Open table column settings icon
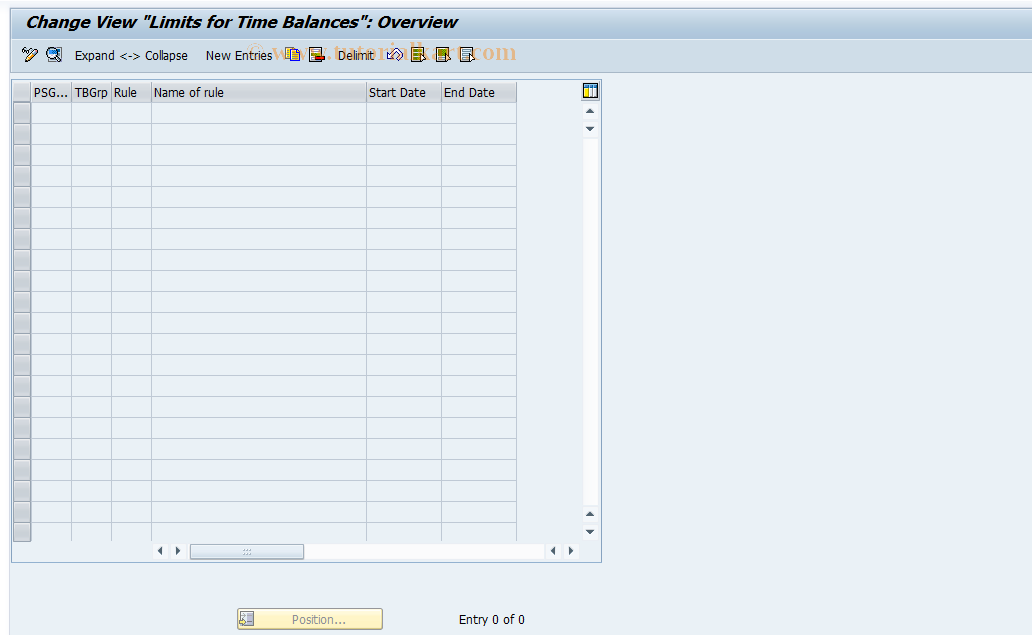The width and height of the screenshot is (1032, 635). [x=590, y=91]
